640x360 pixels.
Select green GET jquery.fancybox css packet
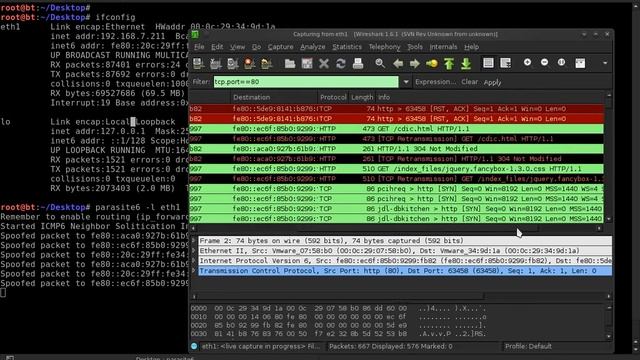[396, 169]
